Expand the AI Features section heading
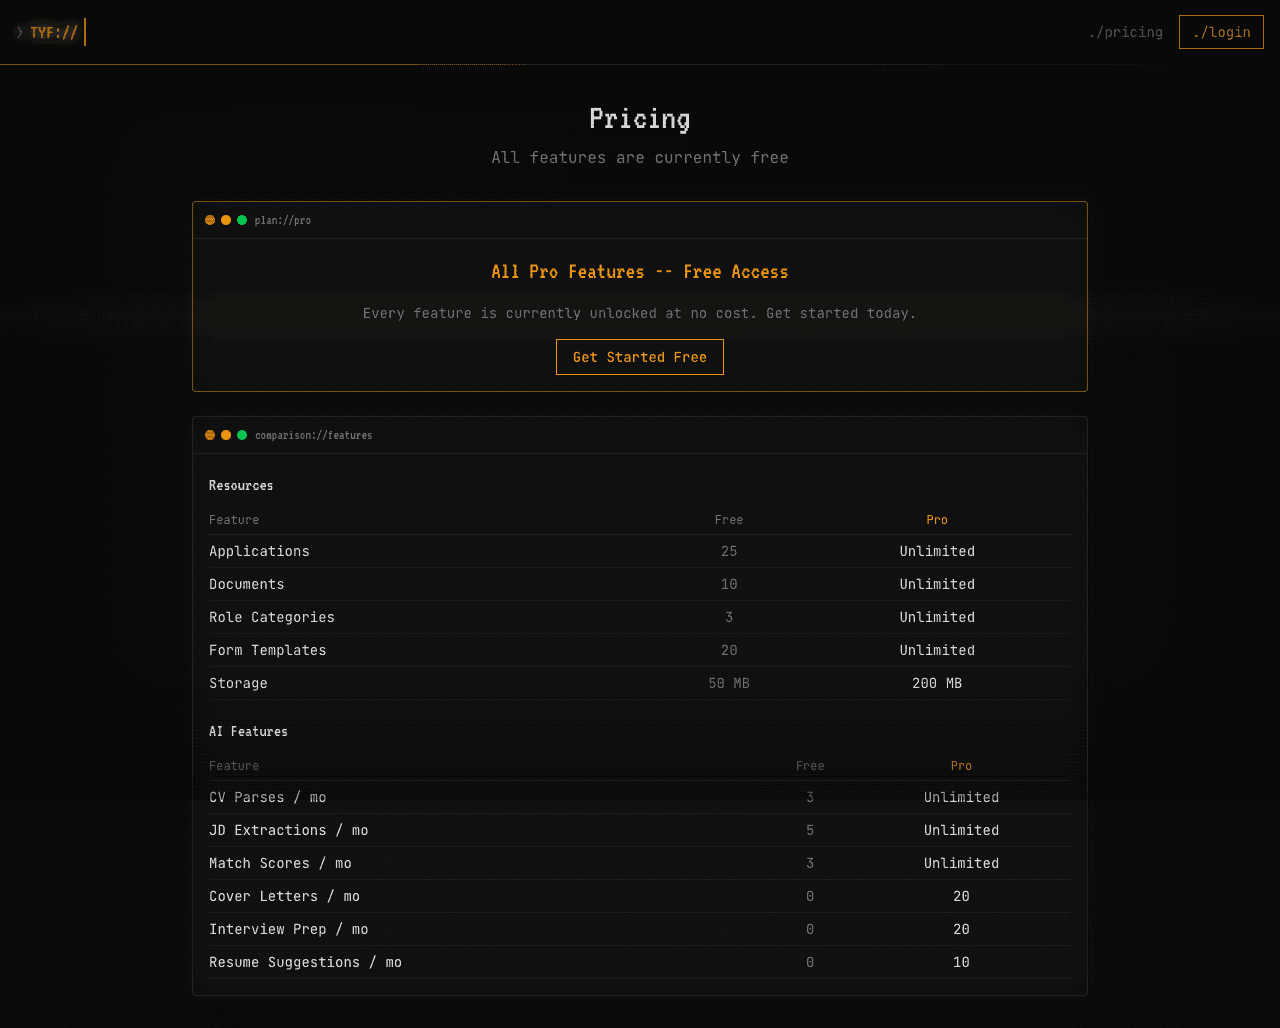The image size is (1280, 1028). tap(248, 731)
